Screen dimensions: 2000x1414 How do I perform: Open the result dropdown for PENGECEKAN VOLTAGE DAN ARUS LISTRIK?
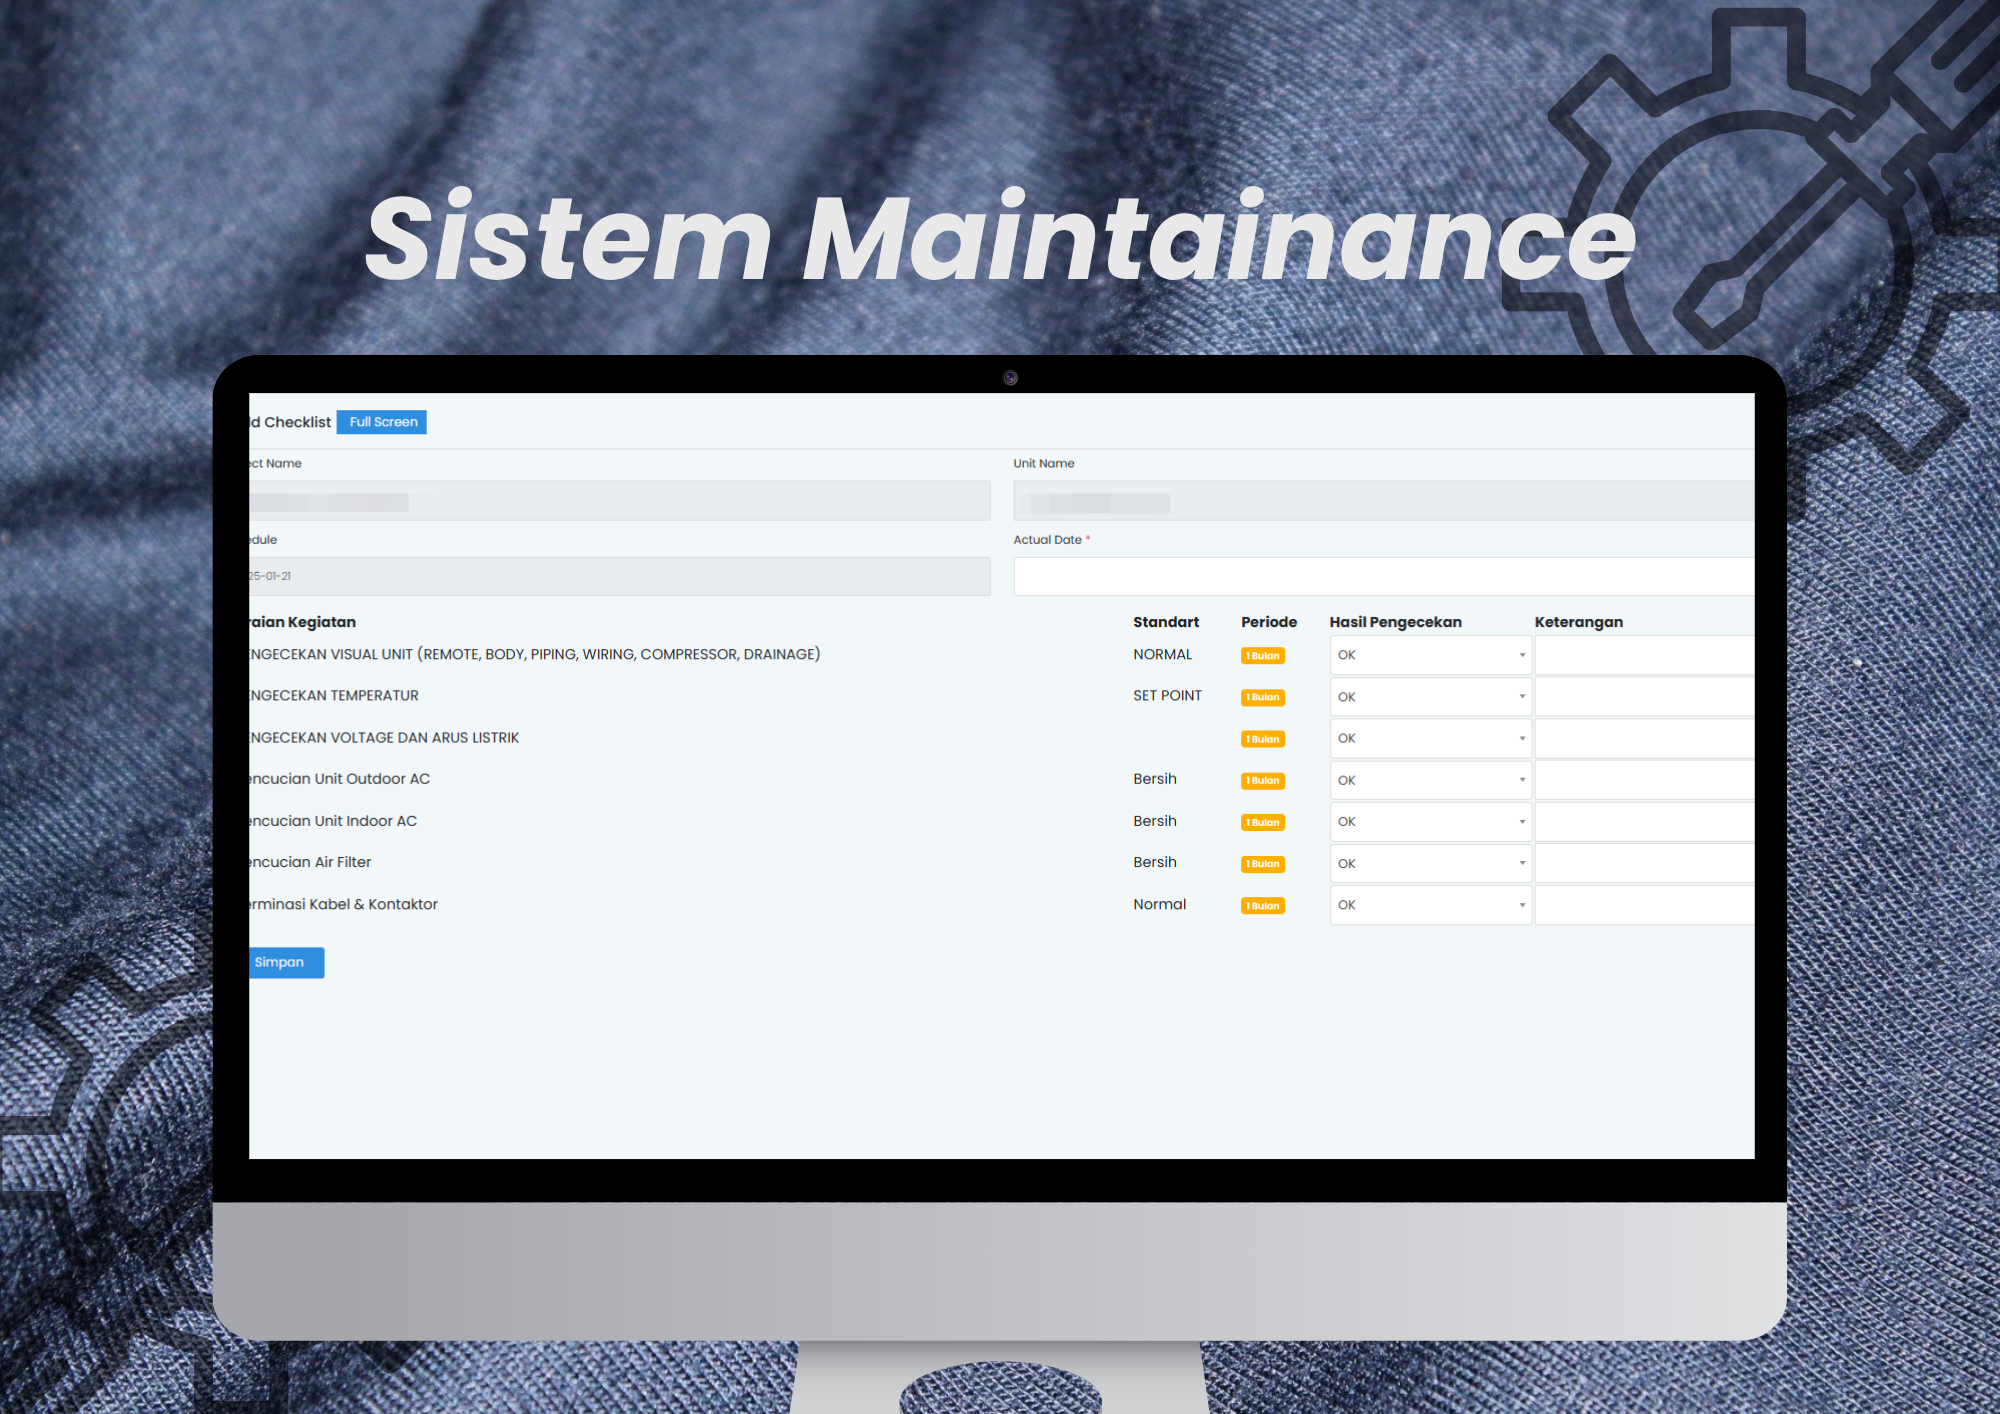pos(1429,738)
